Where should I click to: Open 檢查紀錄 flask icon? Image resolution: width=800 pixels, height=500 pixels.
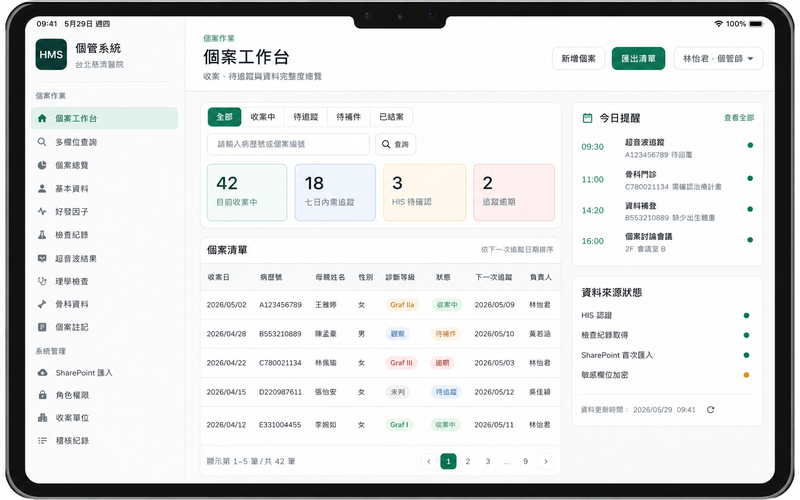42,235
